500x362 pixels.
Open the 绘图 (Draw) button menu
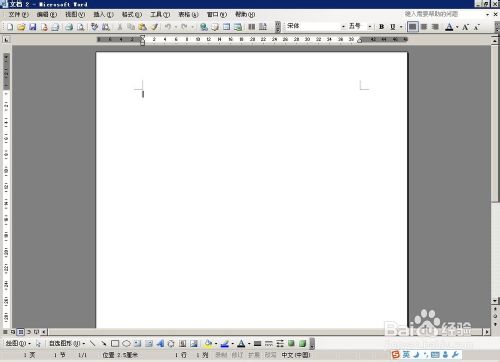click(x=18, y=343)
